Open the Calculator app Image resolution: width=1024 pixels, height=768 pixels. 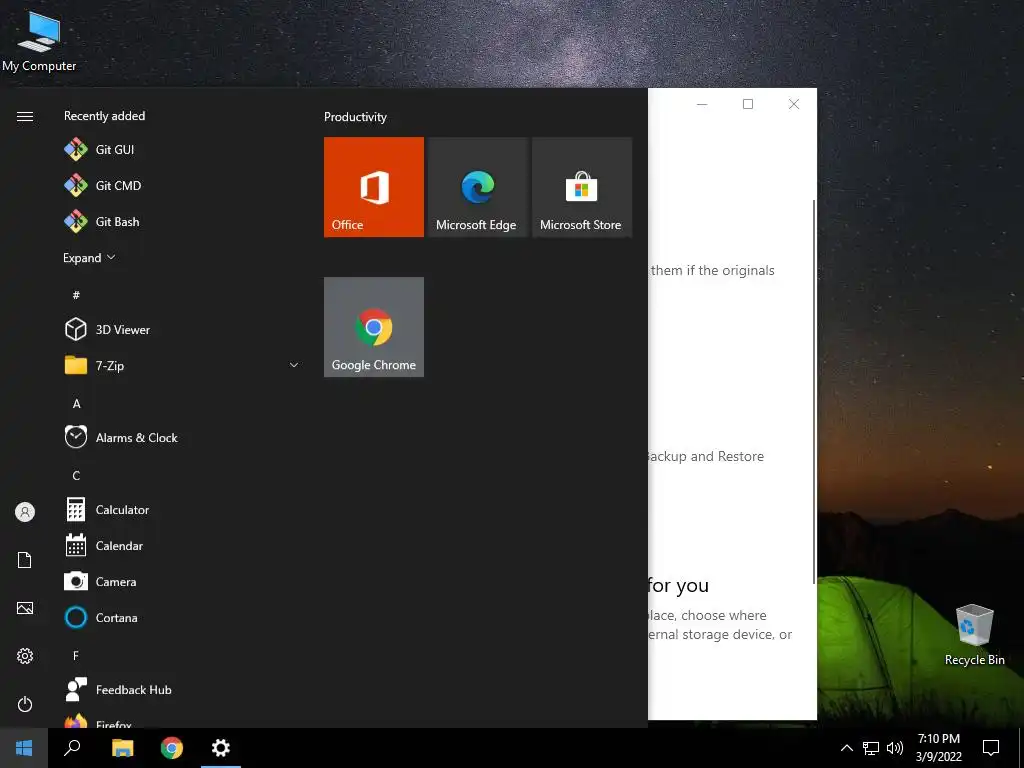tap(182, 509)
